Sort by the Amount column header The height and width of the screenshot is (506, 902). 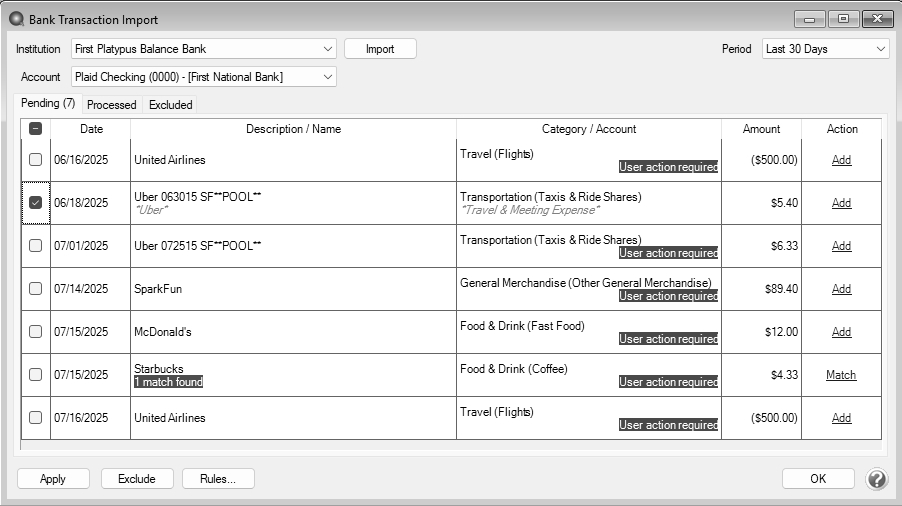pyautogui.click(x=761, y=129)
